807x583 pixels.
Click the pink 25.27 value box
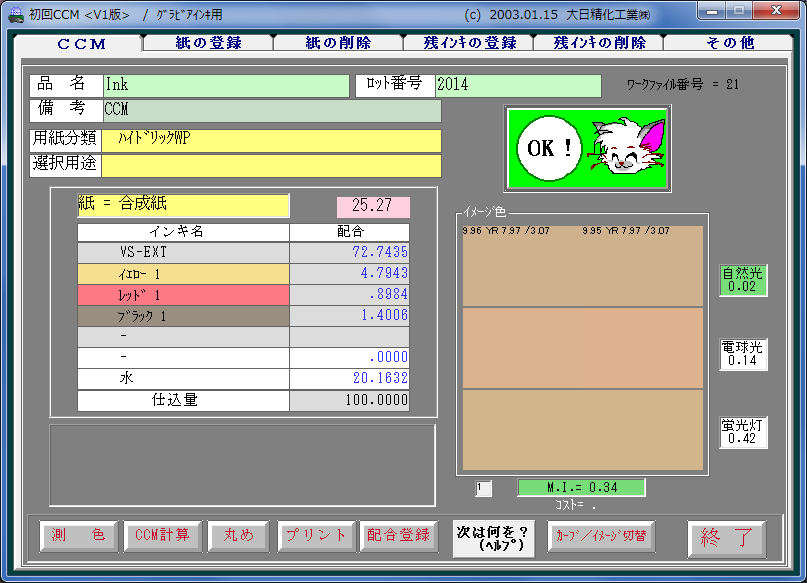coord(373,207)
